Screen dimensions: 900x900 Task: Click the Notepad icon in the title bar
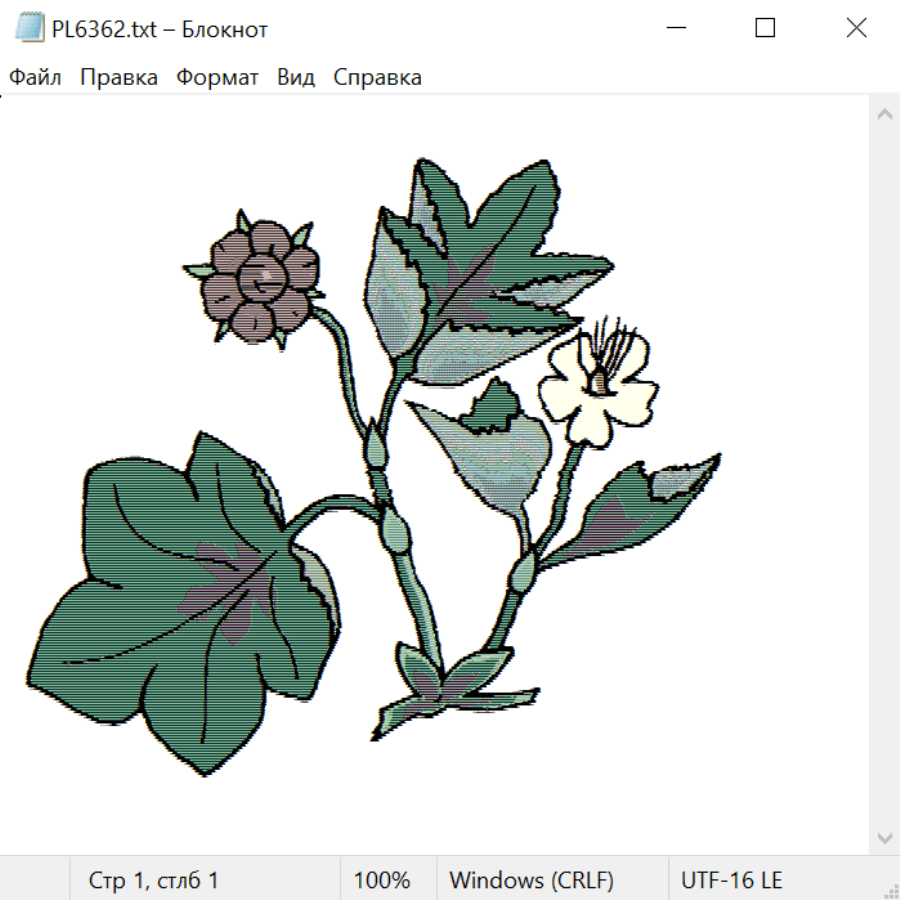(x=30, y=28)
